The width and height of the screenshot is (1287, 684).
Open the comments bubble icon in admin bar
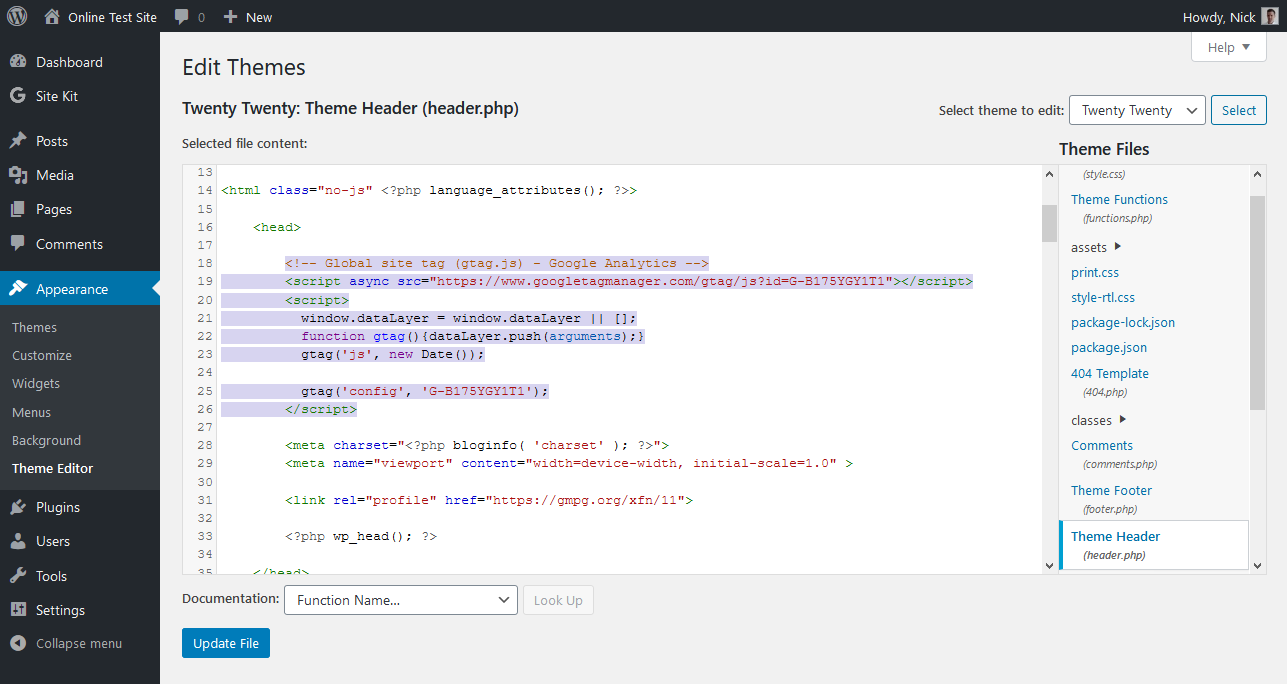[x=181, y=17]
